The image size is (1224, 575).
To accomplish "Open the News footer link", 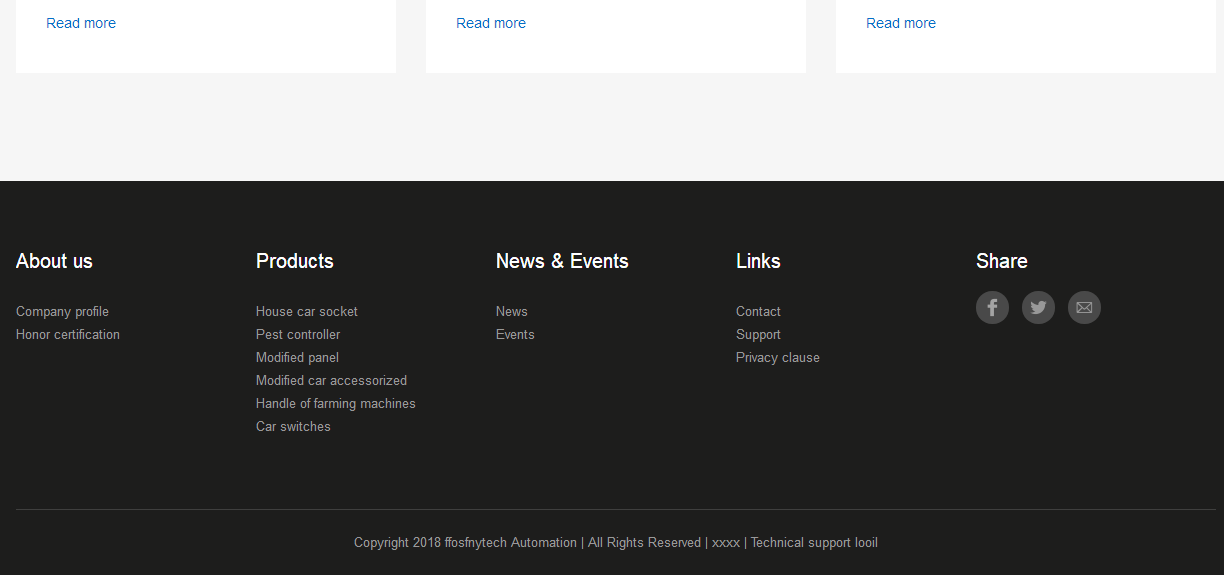I will (x=512, y=312).
